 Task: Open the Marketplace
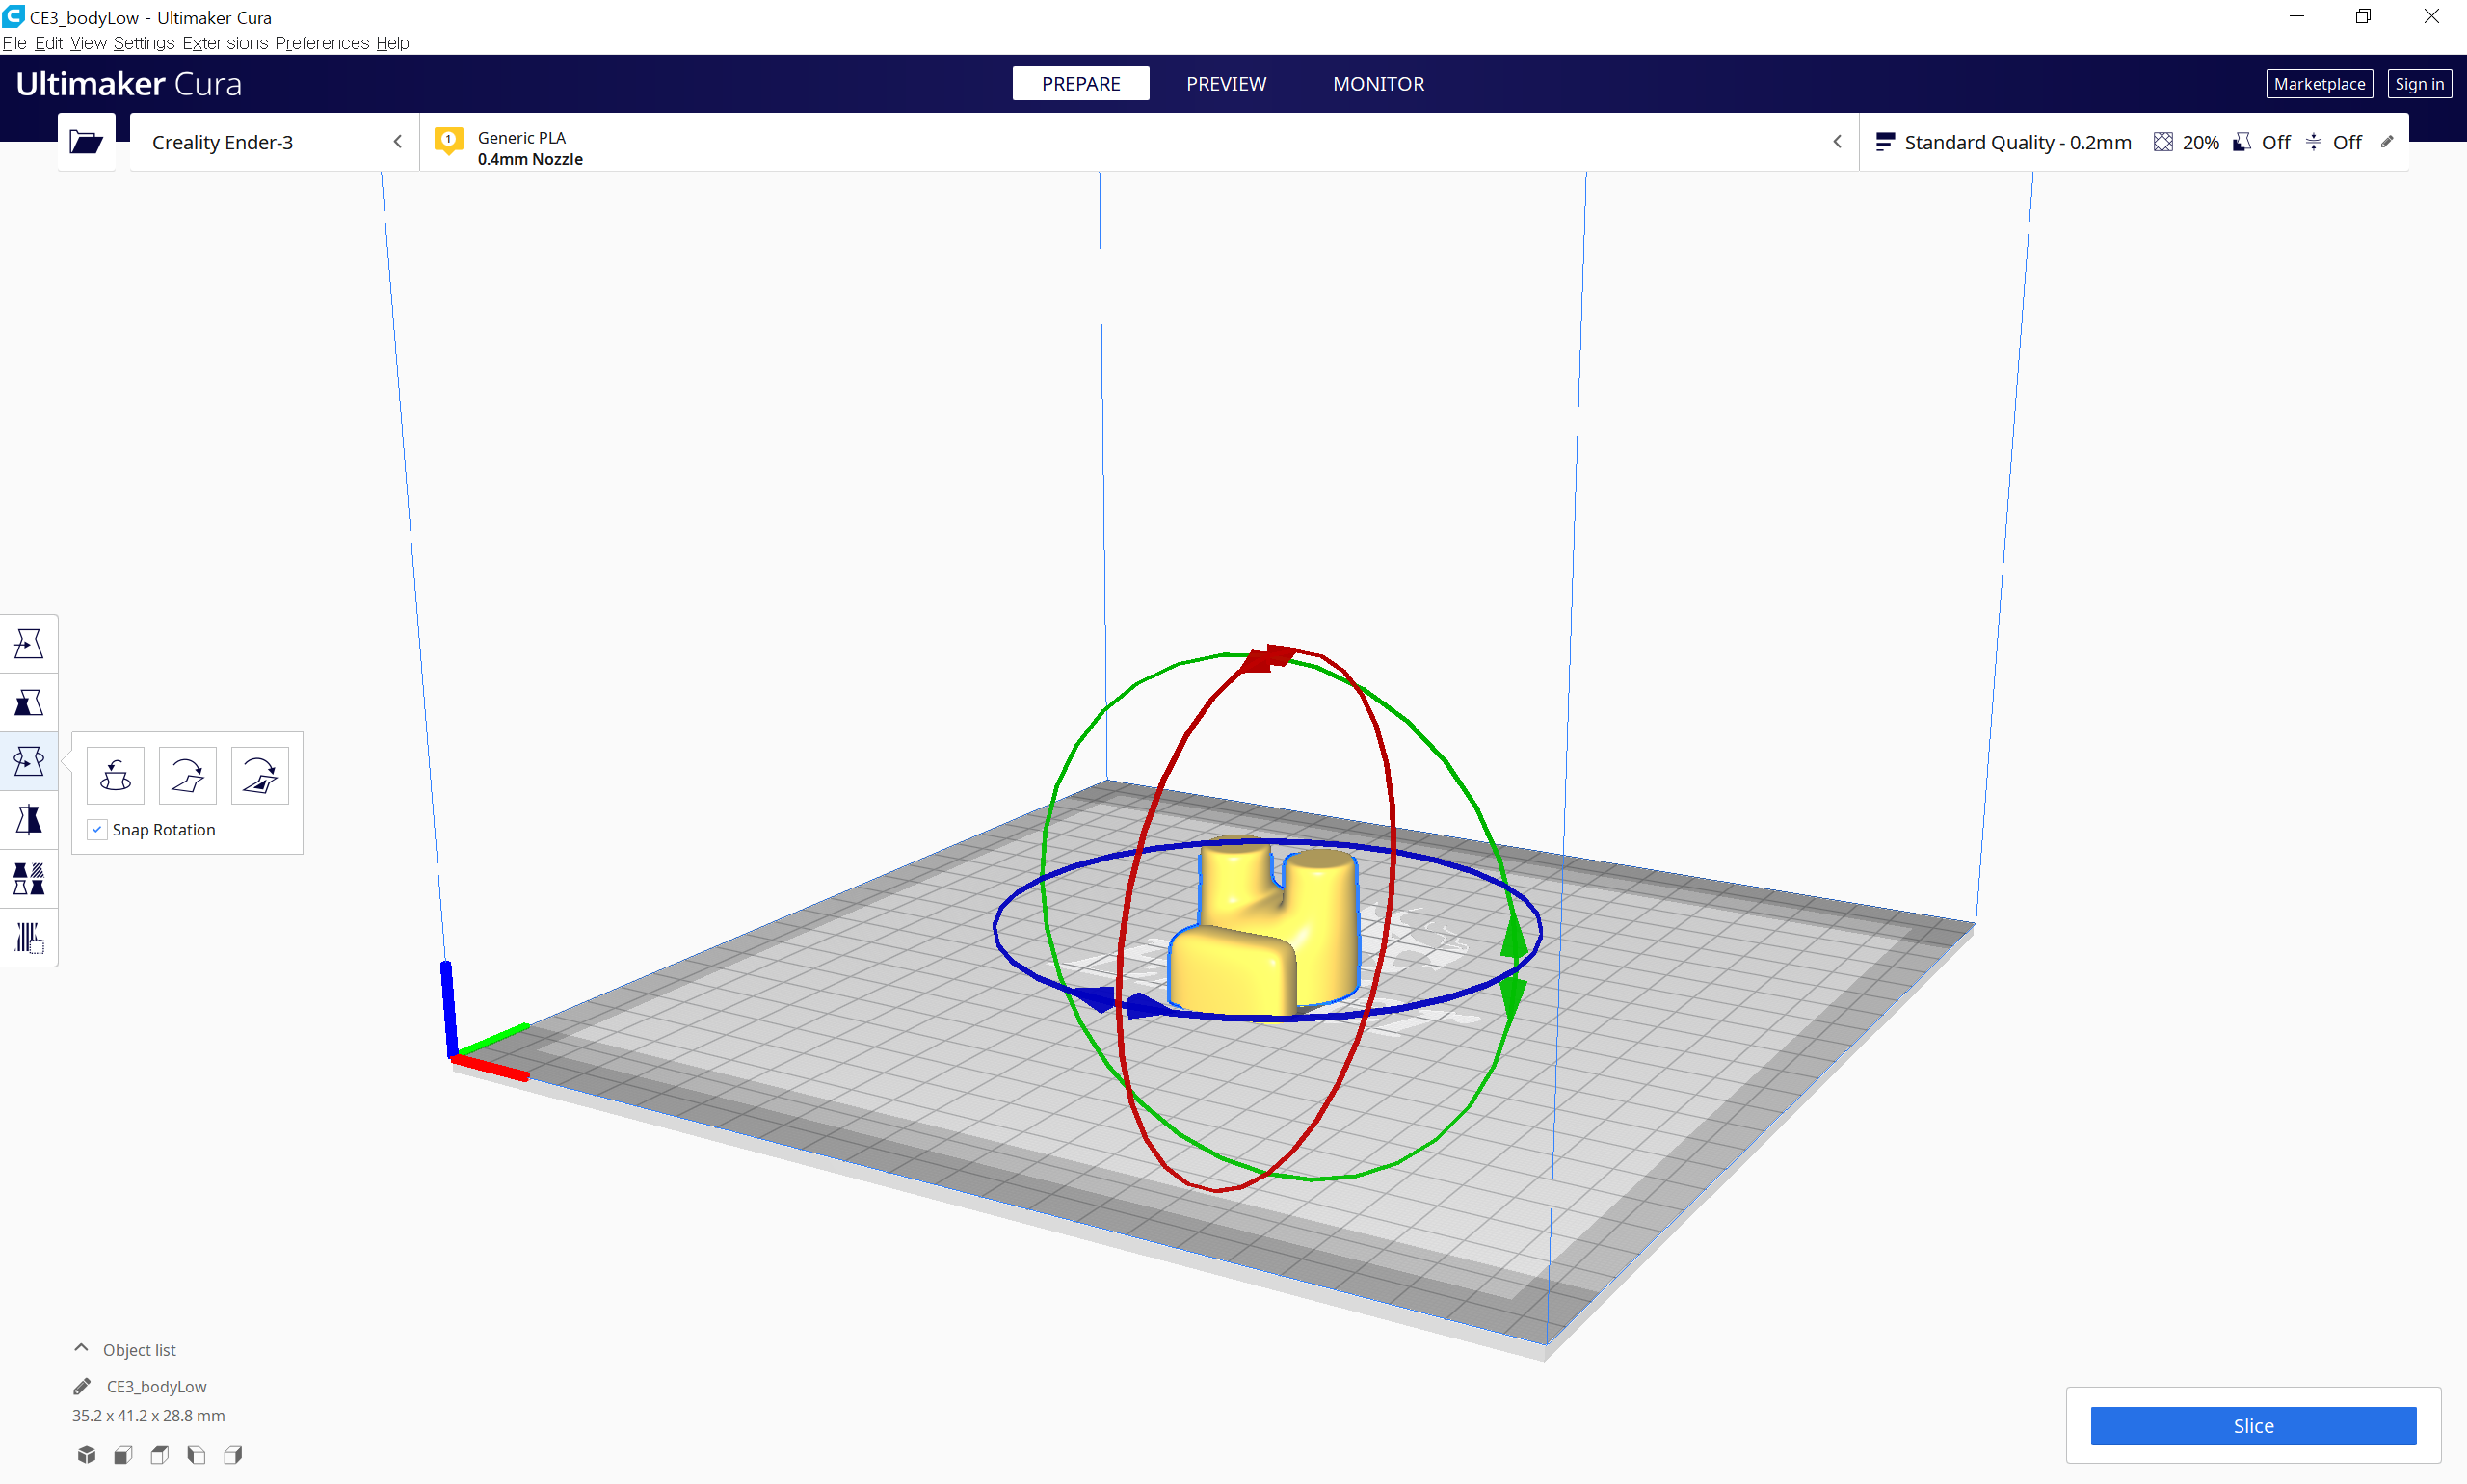[2319, 84]
